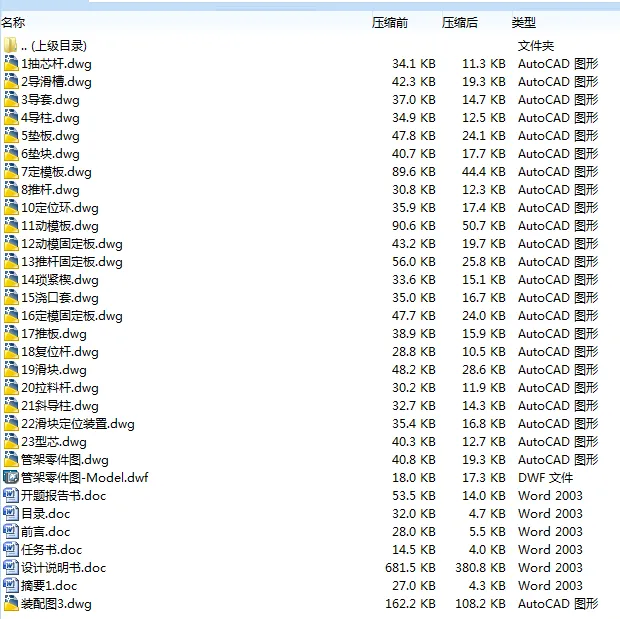Click the 19滑块.dwg file icon
Image resolution: width=620 pixels, height=619 pixels.
click(x=11, y=369)
